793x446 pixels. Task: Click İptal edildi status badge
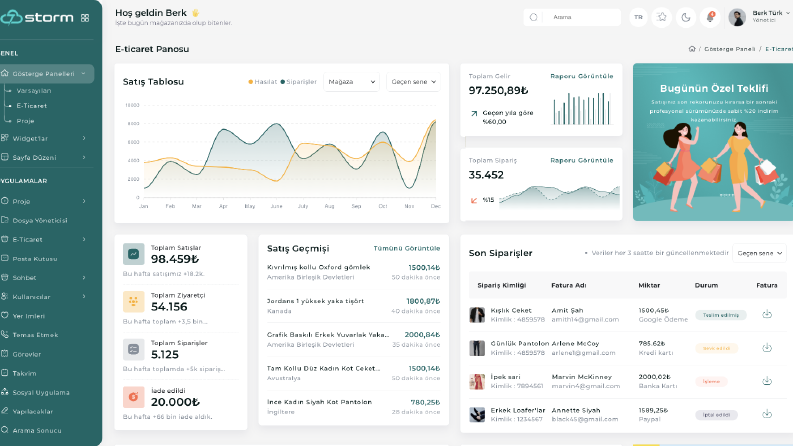(x=716, y=415)
